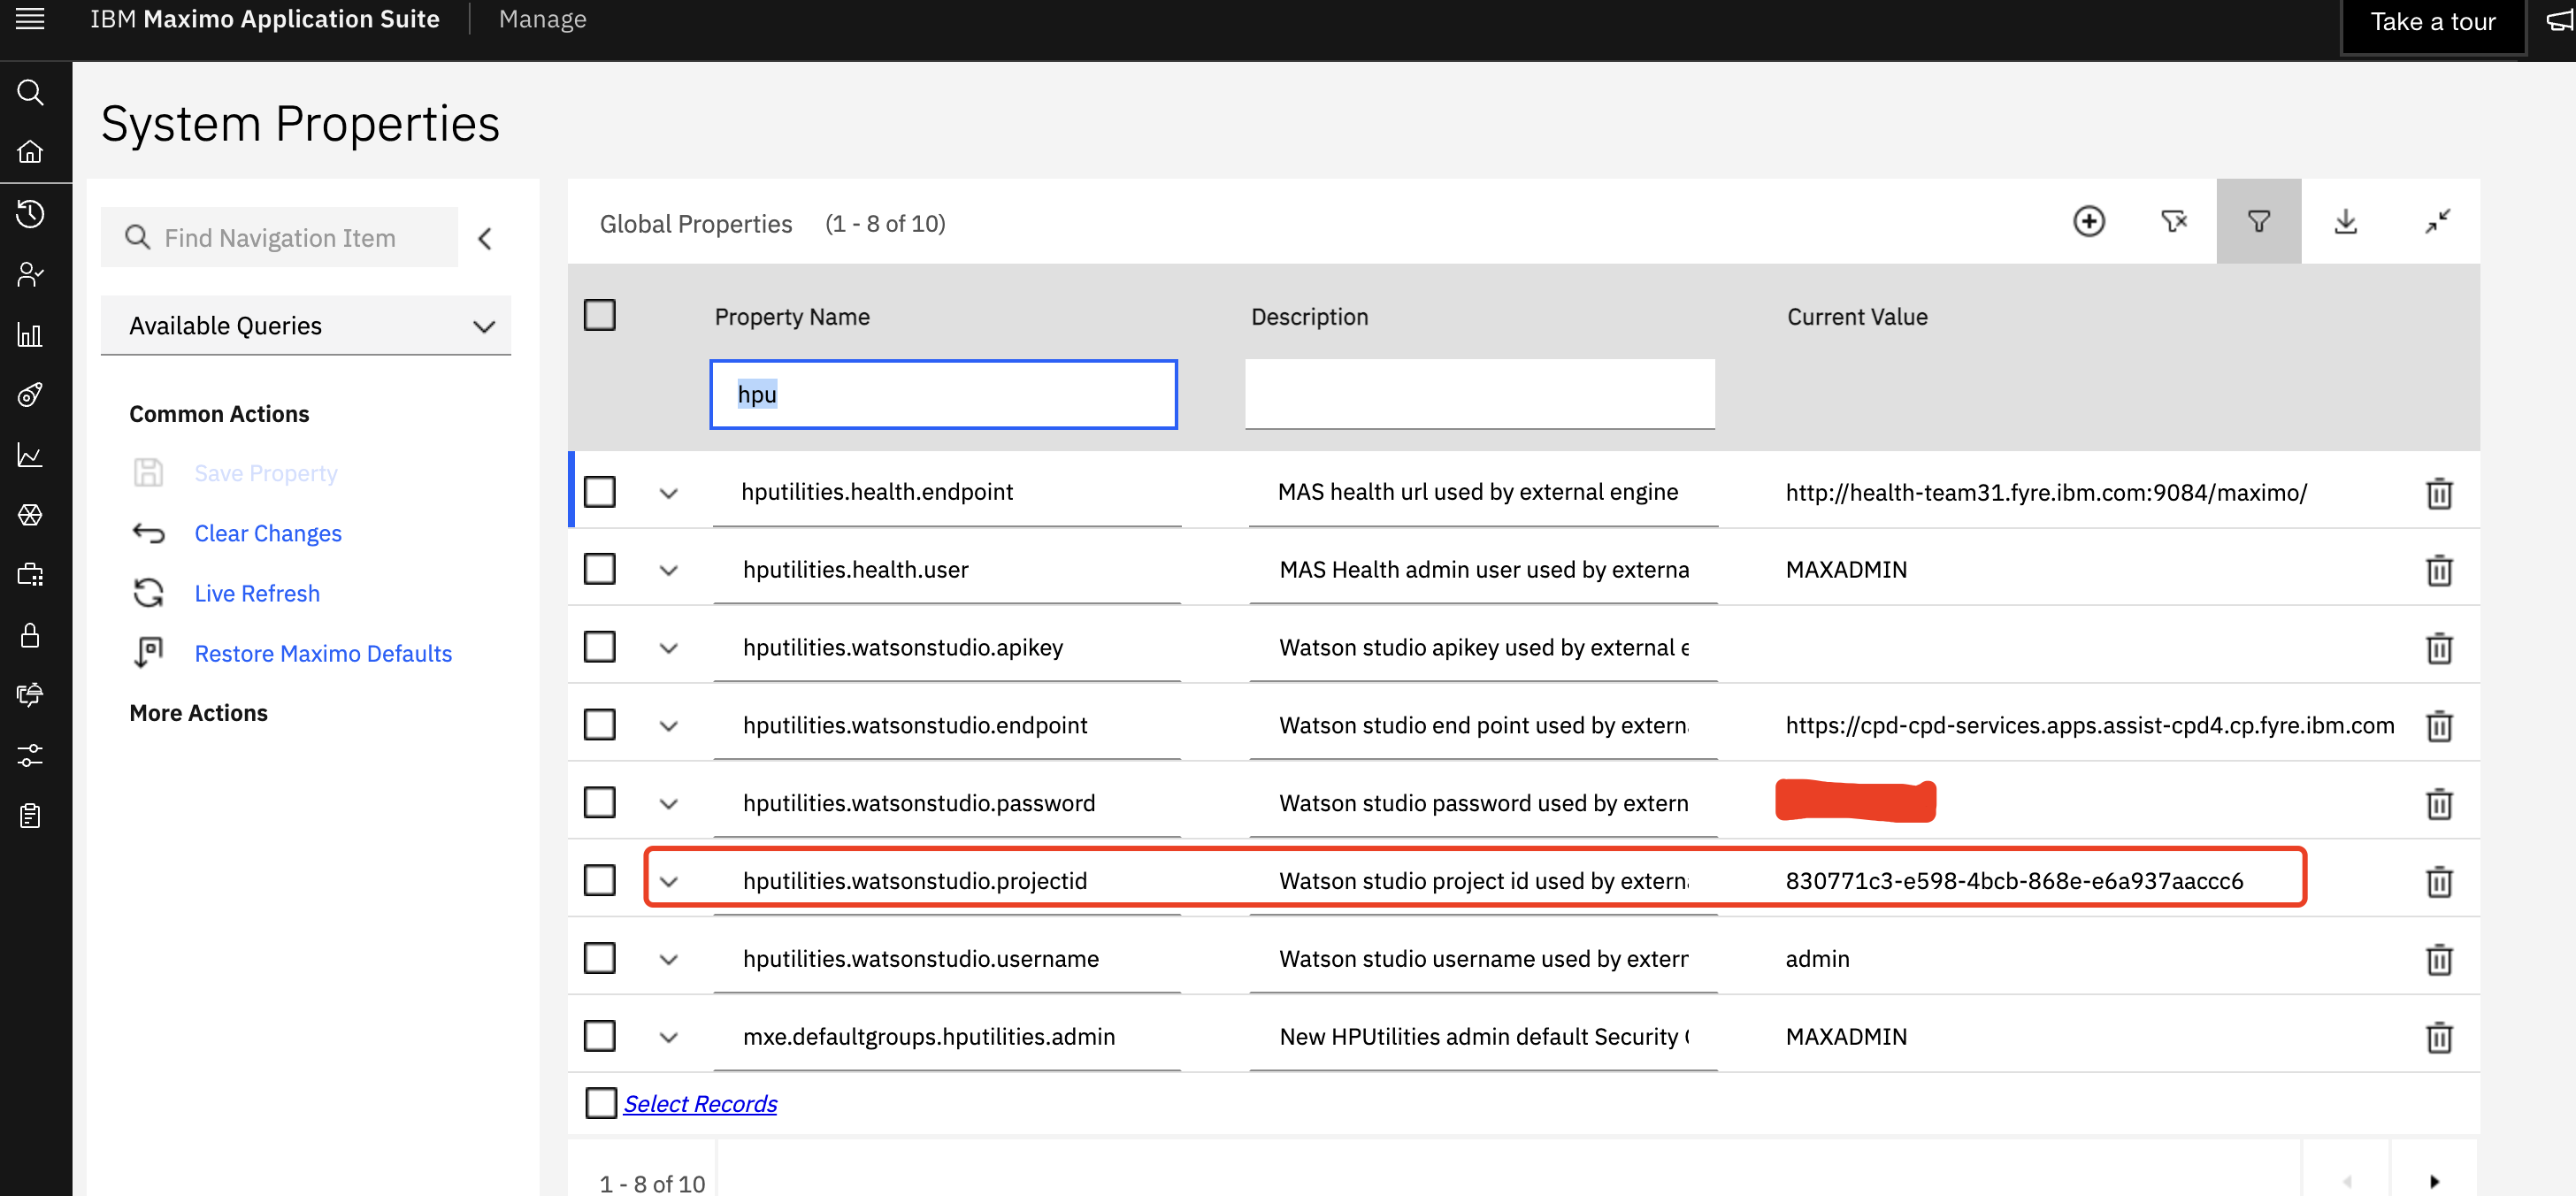2576x1196 pixels.
Task: Click the Select Records link
Action: pyautogui.click(x=700, y=1103)
